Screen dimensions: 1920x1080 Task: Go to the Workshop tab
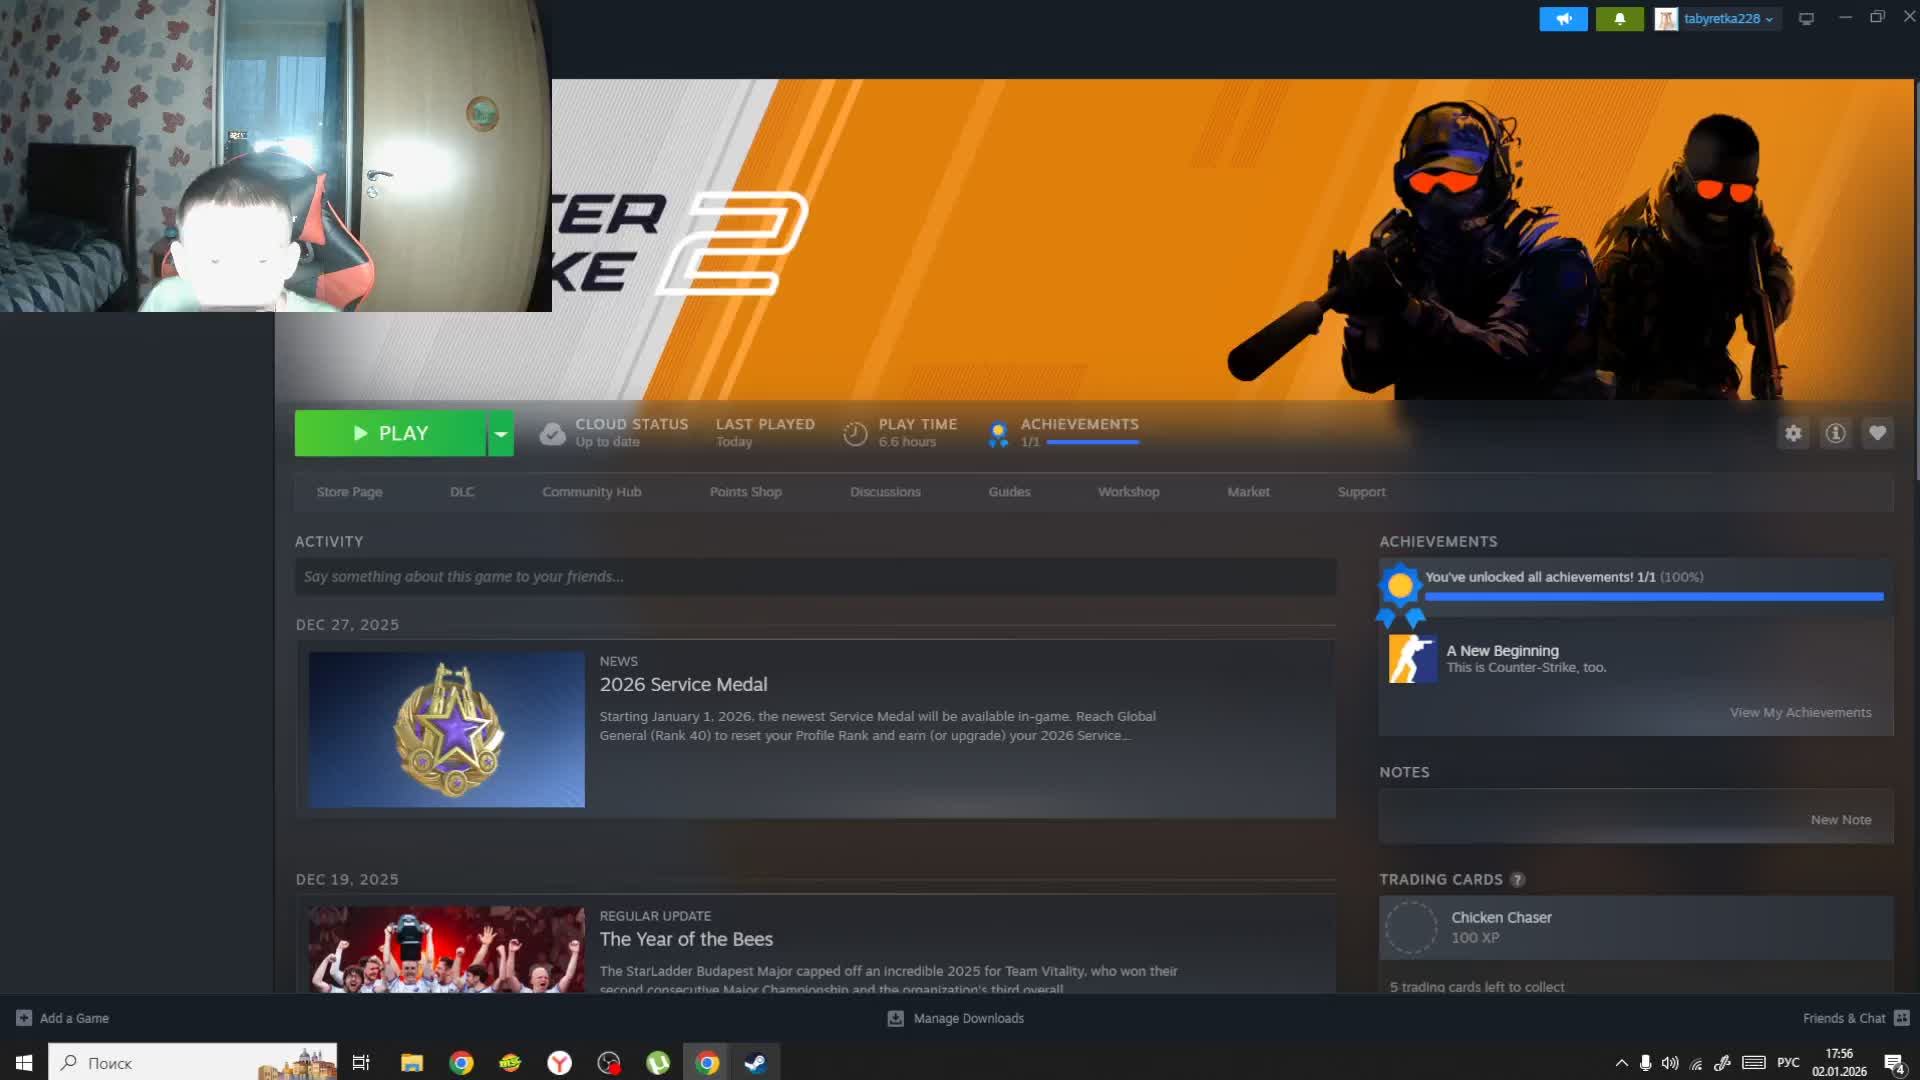[1128, 492]
